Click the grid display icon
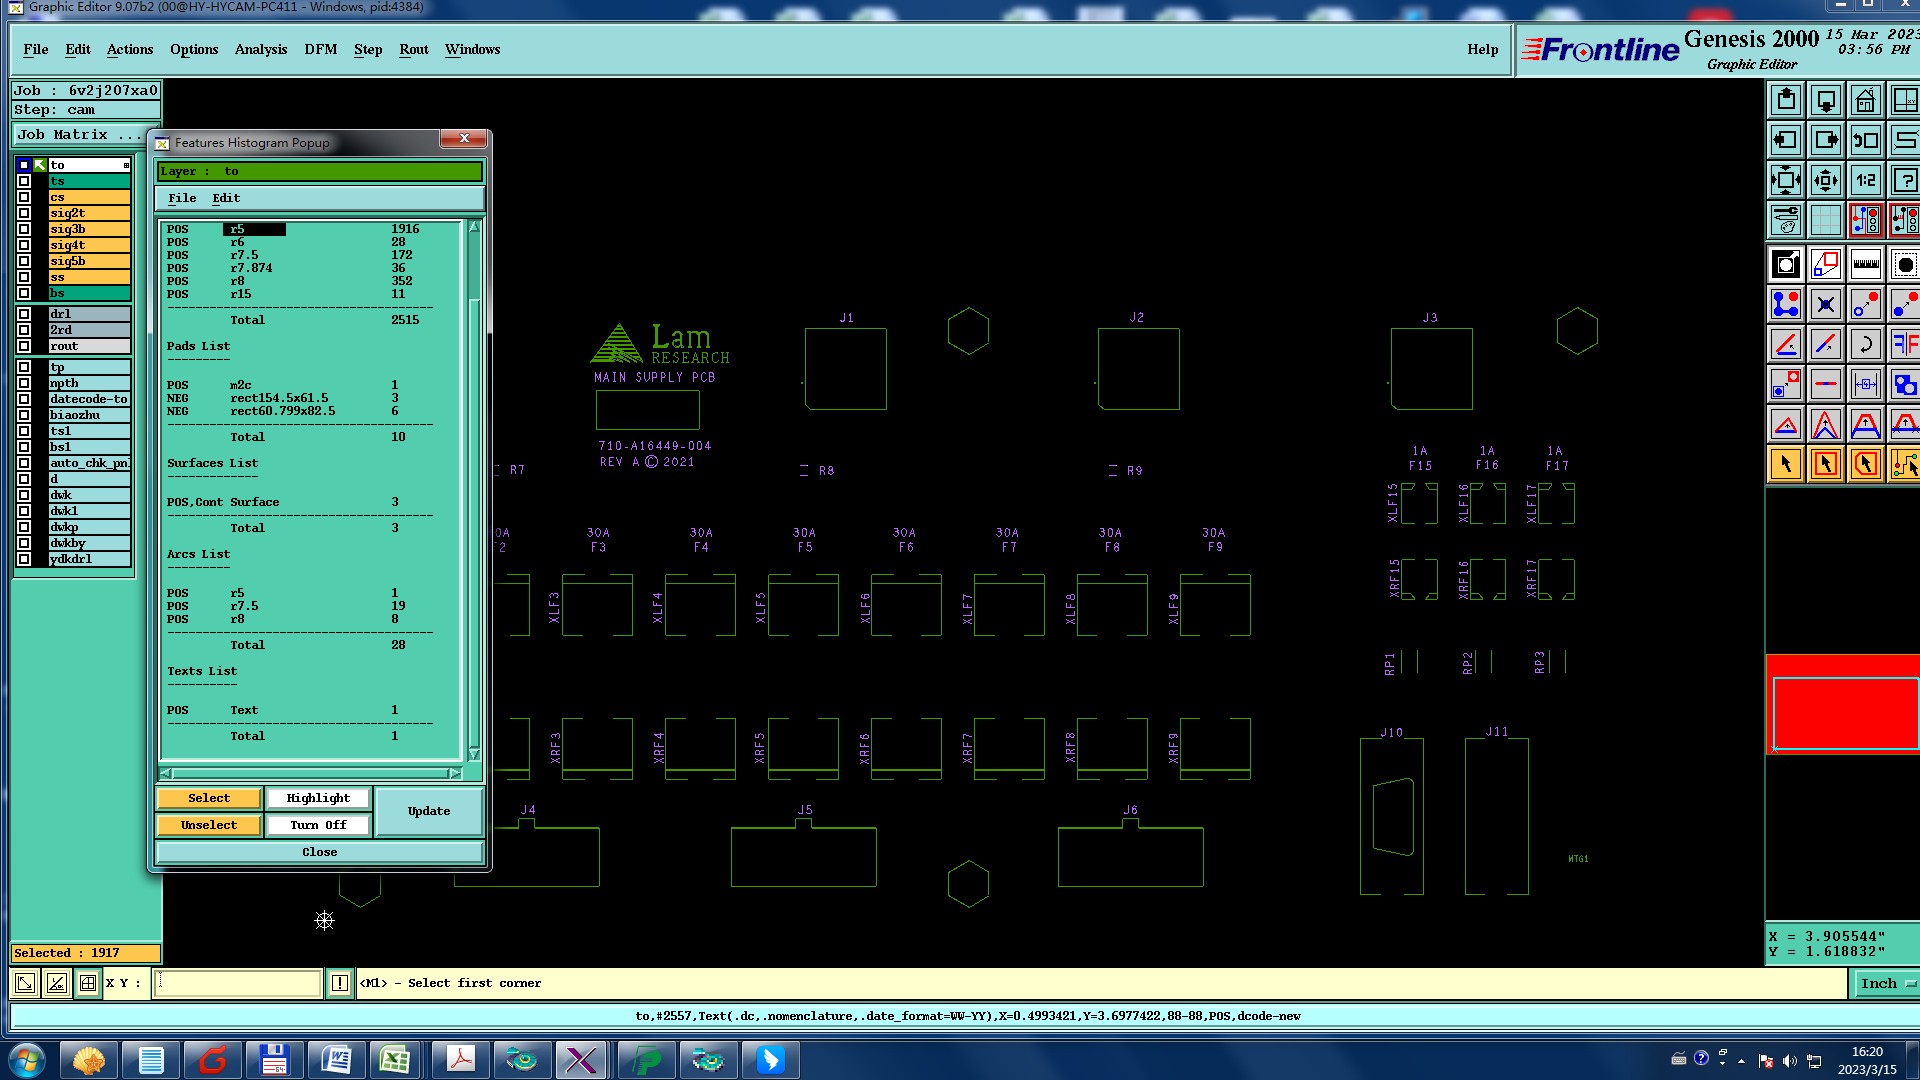Viewport: 1920px width, 1080px height. [x=1825, y=220]
